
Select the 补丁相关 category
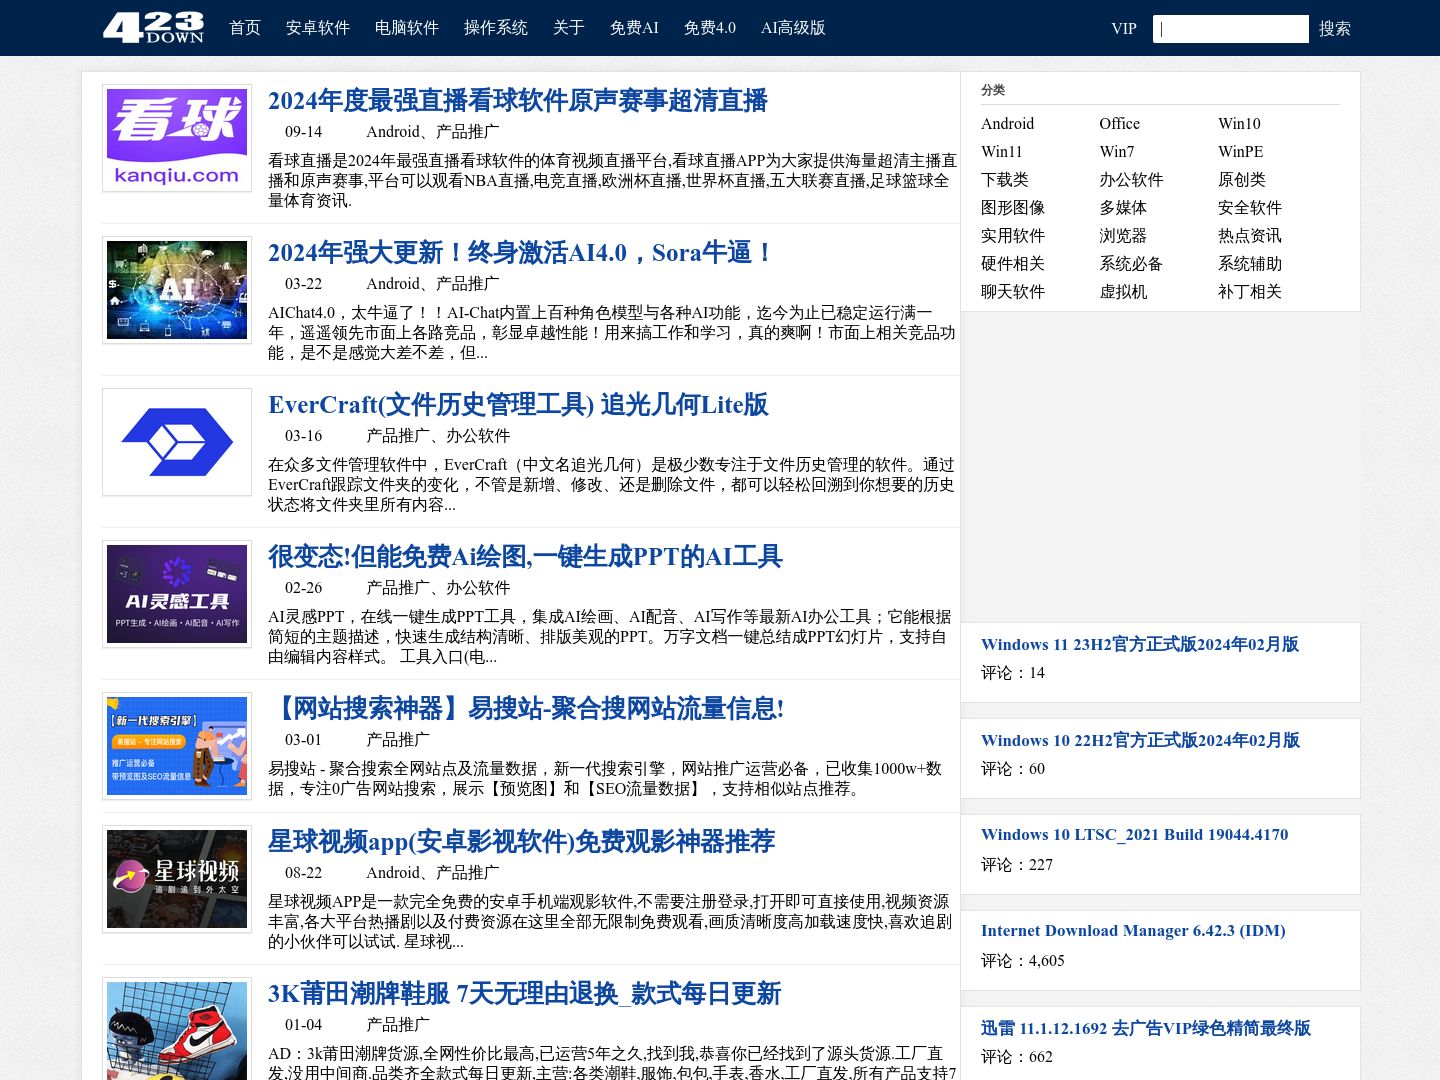pyautogui.click(x=1249, y=292)
